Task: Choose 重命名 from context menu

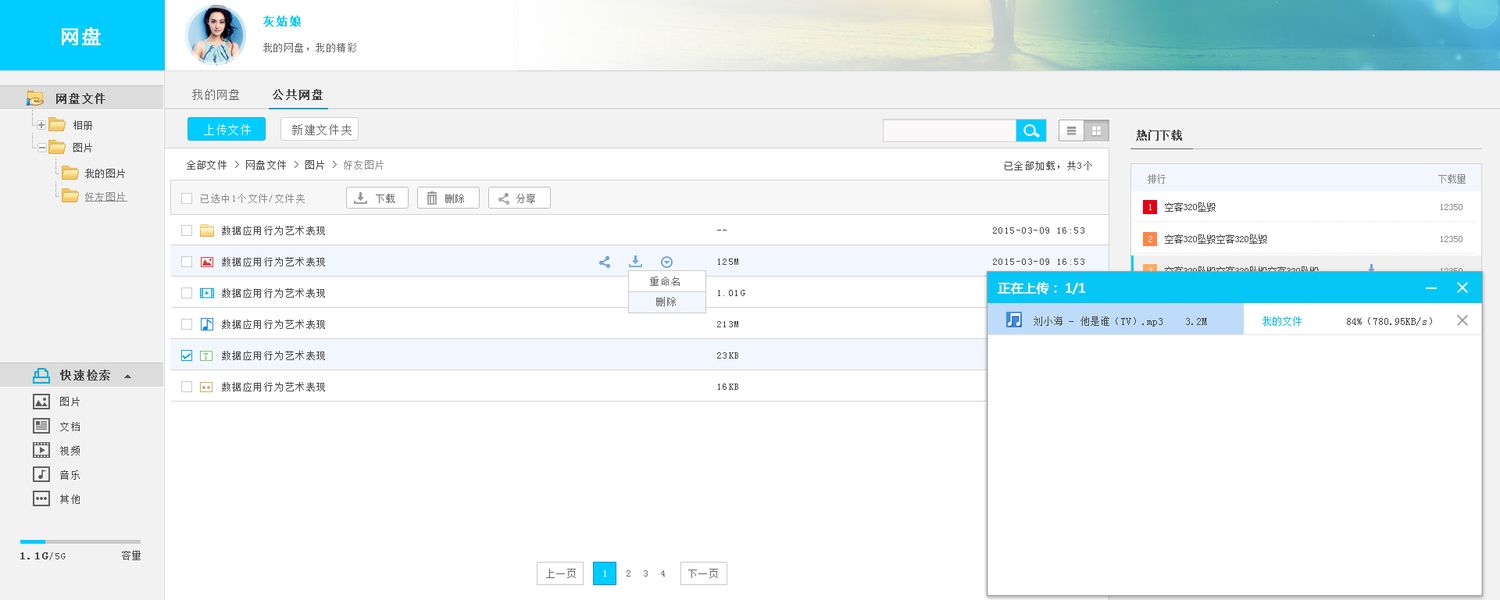Action: (x=667, y=282)
